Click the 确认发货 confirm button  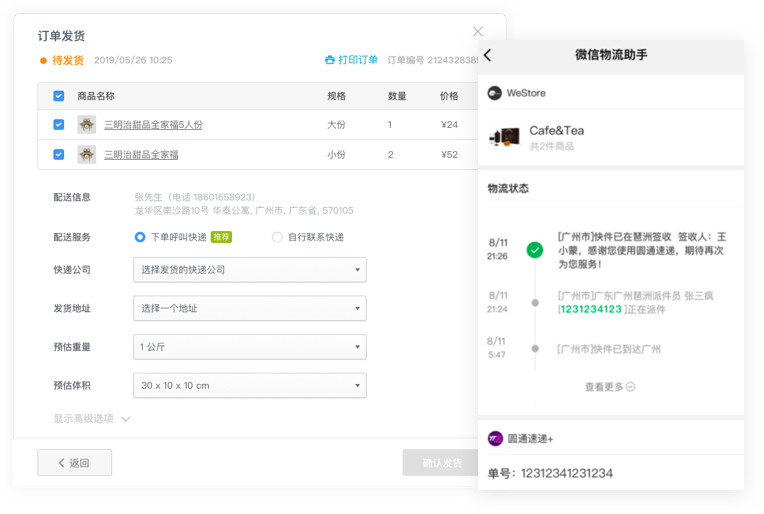point(441,463)
